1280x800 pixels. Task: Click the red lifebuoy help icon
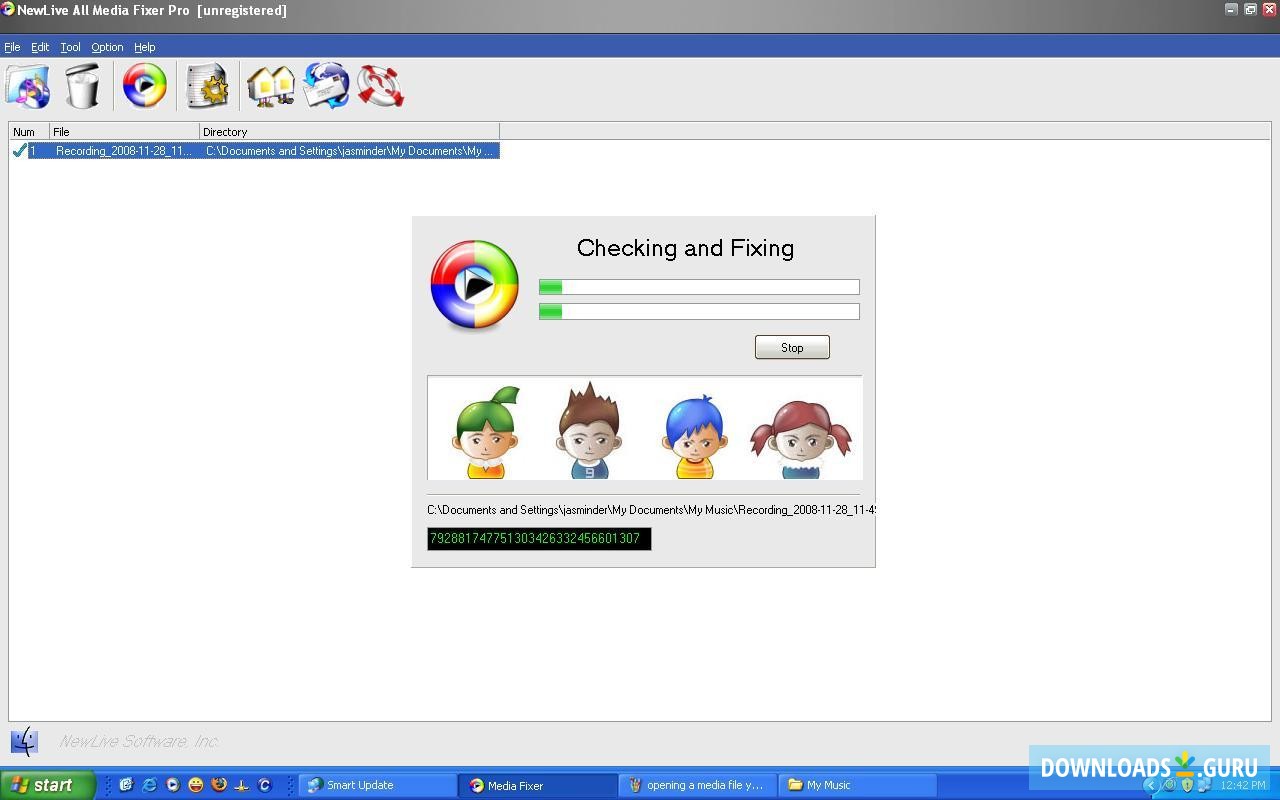[380, 86]
